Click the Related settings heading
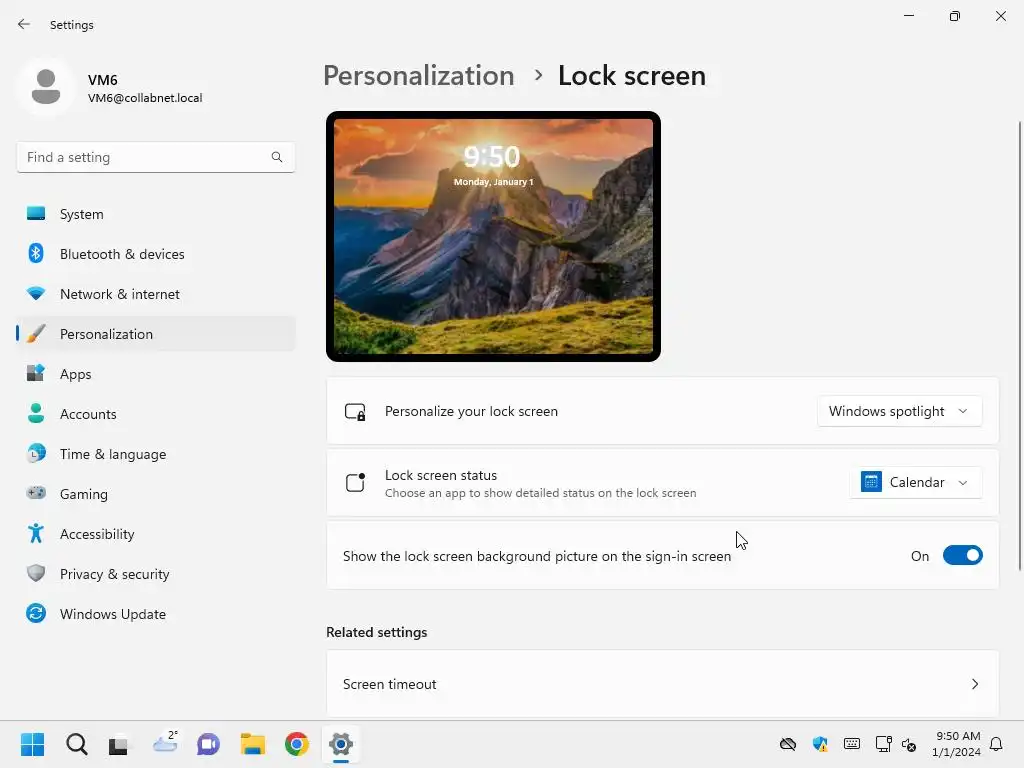This screenshot has width=1024, height=768. 377,632
